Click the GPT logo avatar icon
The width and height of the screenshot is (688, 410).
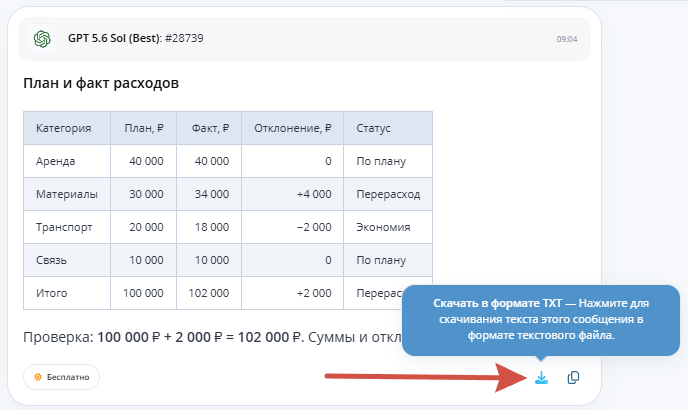coord(42,39)
